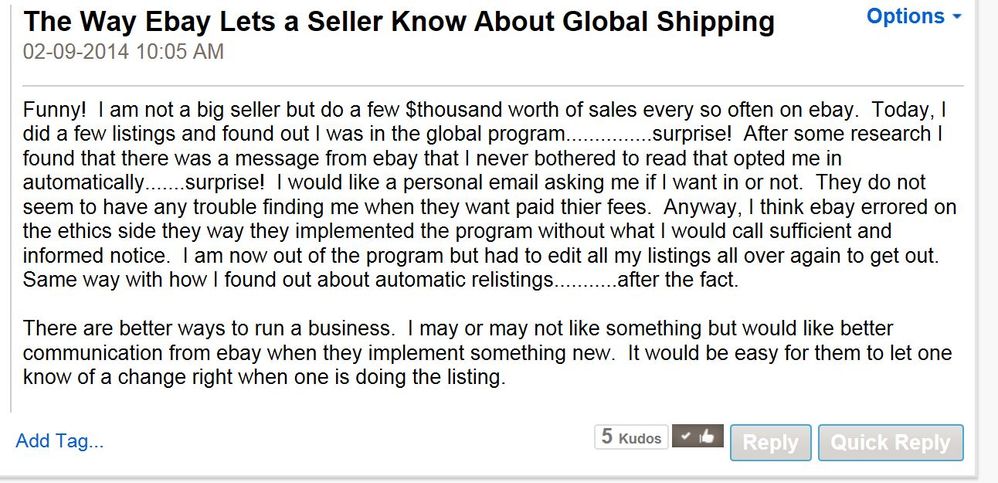The height and width of the screenshot is (483, 998).
Task: Click the 'know of a change' last line
Action: [264, 377]
